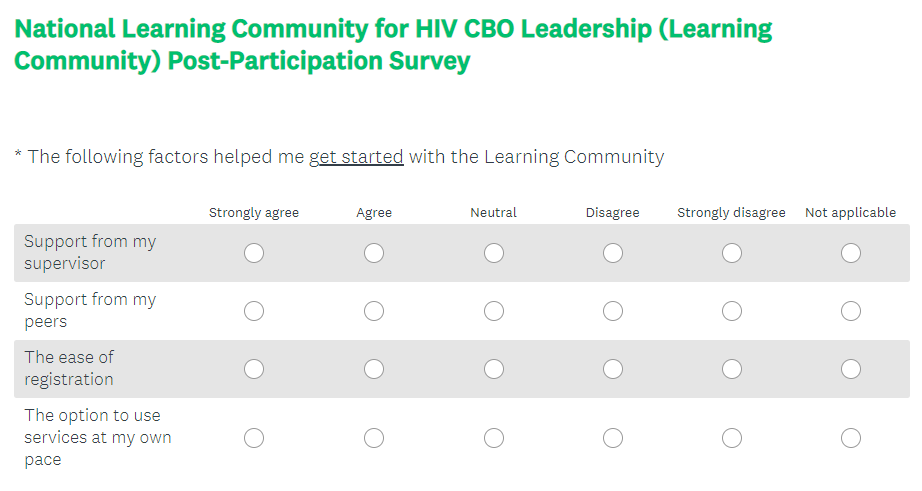Choose Strongly agree for own pace option
Screen dimensions: 922x491
(x=254, y=438)
